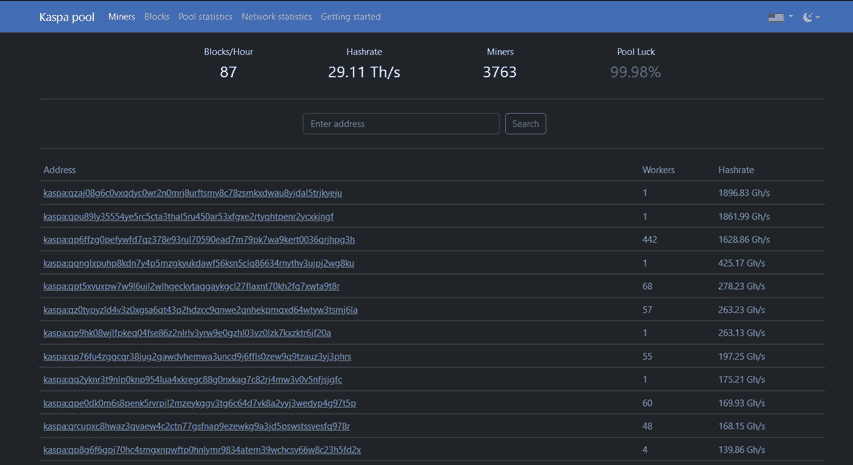Select the 68 workers cell

647,287
